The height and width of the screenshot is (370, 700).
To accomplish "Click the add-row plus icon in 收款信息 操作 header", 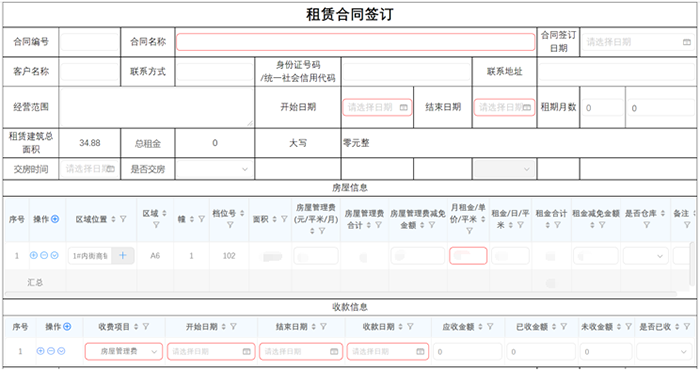I will (67, 327).
